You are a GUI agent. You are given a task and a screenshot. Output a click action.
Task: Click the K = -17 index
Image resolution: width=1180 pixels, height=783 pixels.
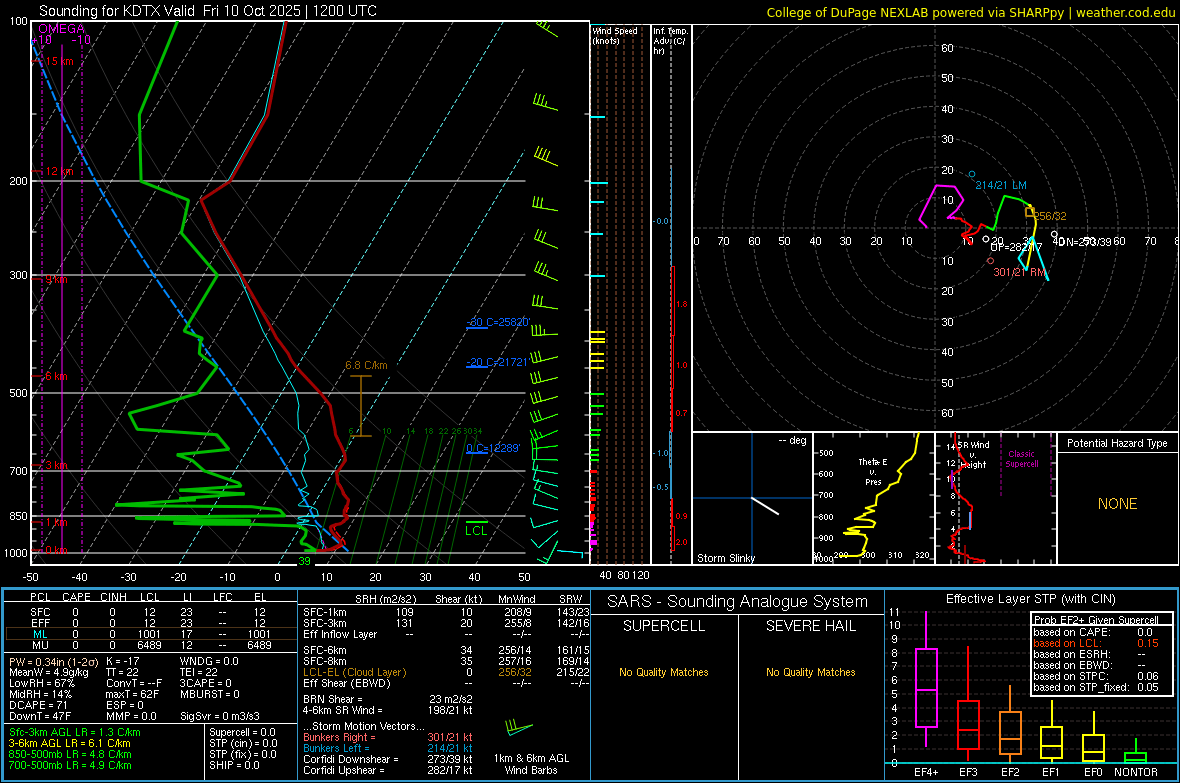[123, 661]
